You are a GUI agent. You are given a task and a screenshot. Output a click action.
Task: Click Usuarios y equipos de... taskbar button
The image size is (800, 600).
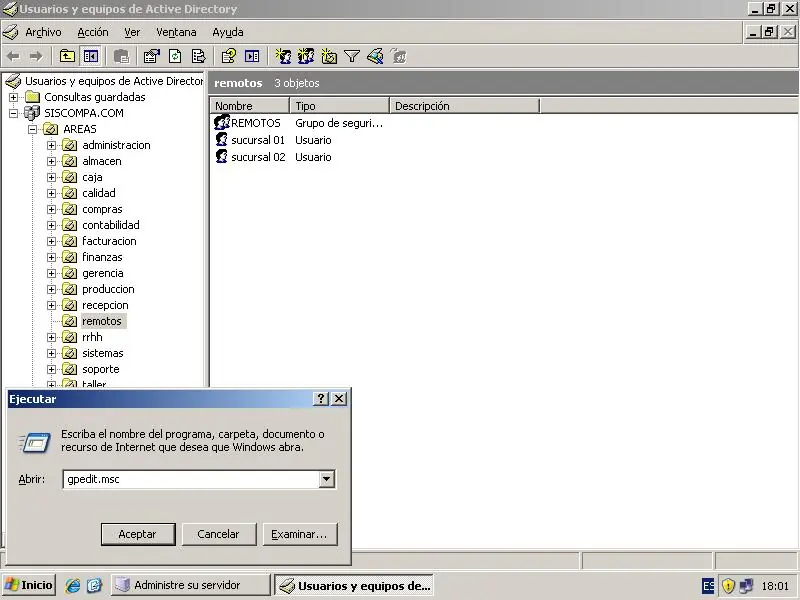pyautogui.click(x=354, y=586)
